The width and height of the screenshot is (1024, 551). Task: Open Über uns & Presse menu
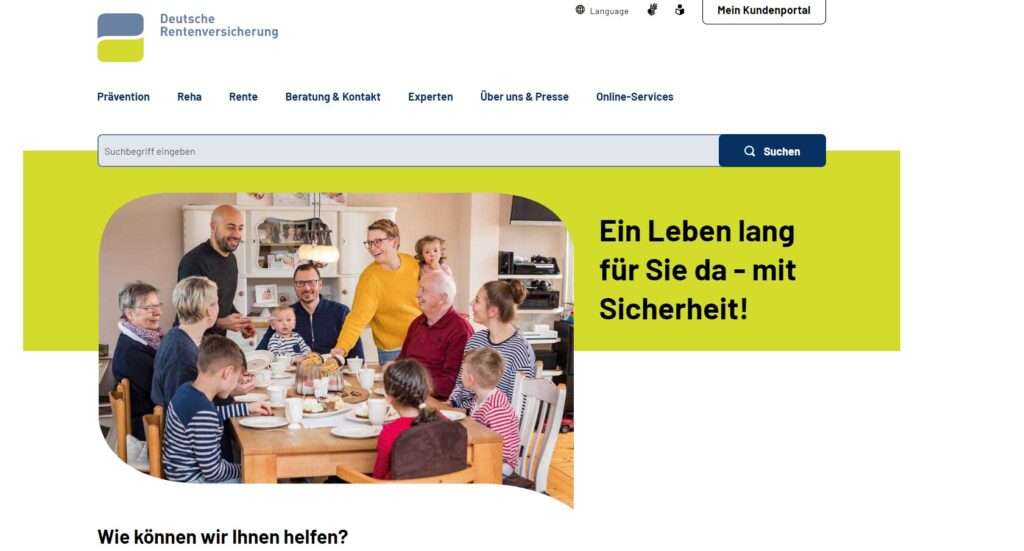coord(524,97)
